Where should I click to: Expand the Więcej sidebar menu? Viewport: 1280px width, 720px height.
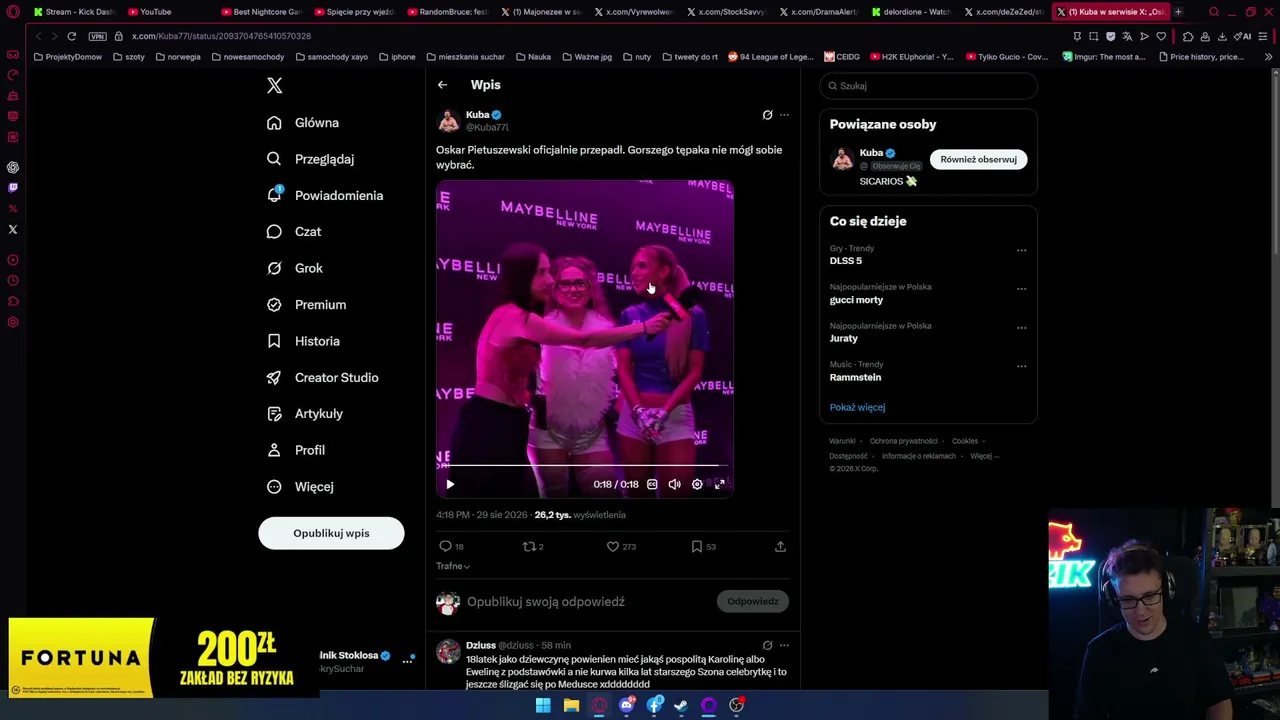pos(299,487)
